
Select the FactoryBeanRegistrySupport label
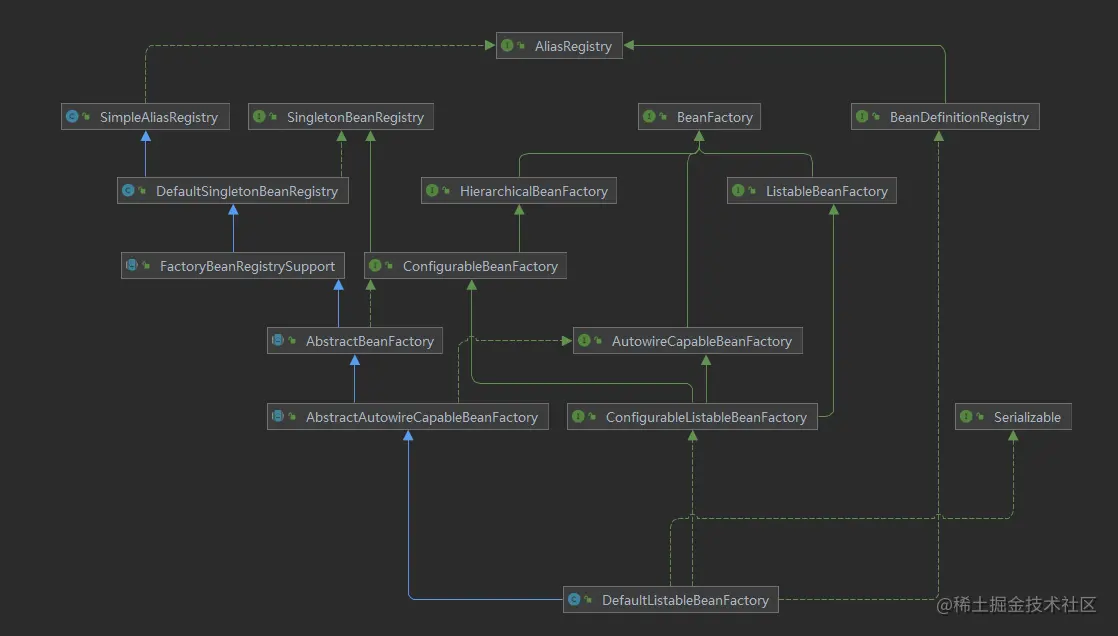click(247, 266)
